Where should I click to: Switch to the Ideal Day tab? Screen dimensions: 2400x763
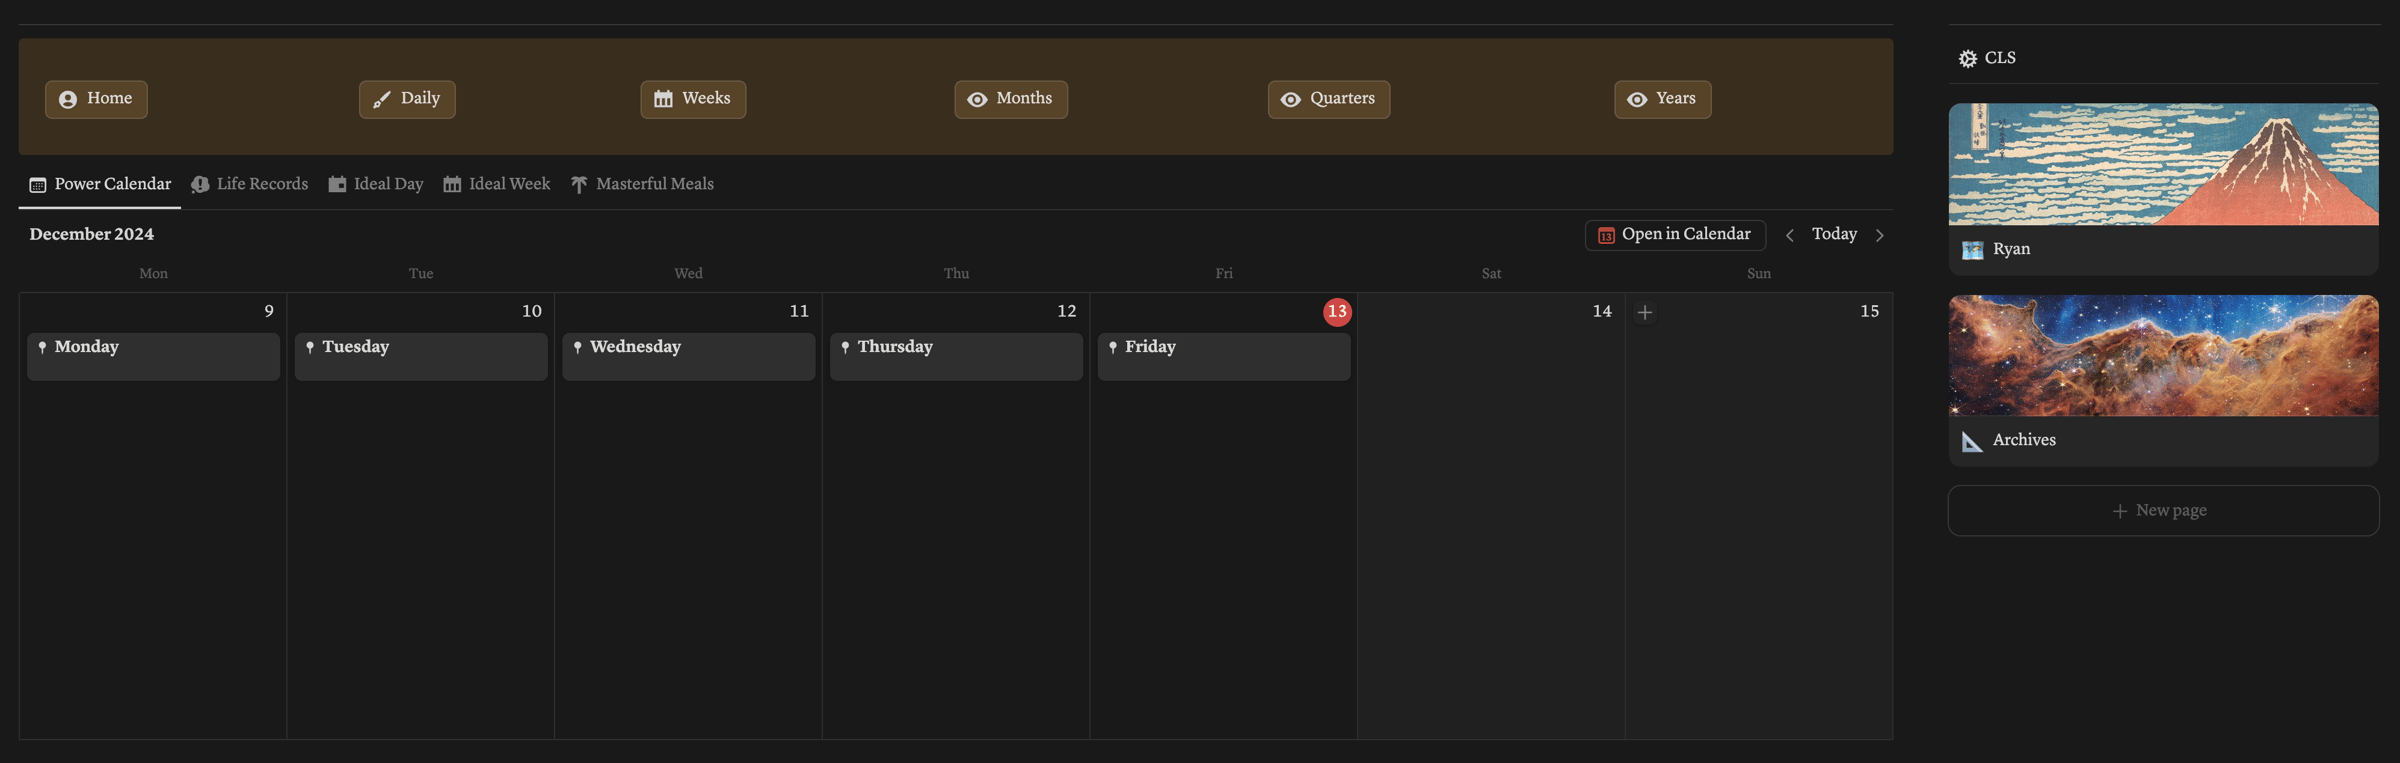(x=376, y=184)
